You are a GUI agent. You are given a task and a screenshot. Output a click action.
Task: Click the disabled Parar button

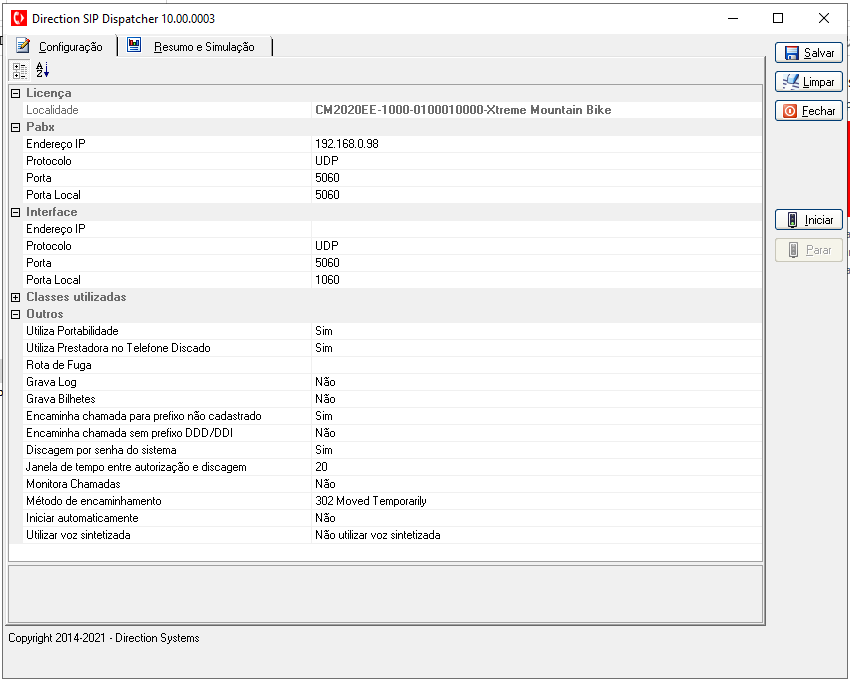[x=808, y=250]
